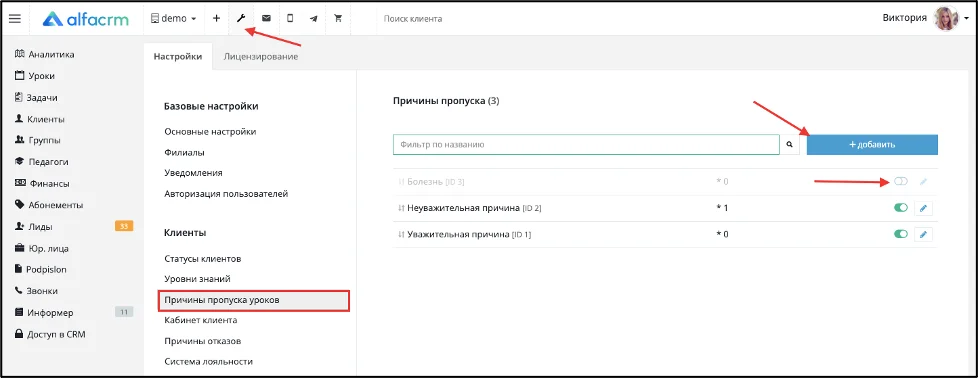Open Статусы клиентов link
Image resolution: width=979 pixels, height=379 pixels.
click(x=203, y=258)
